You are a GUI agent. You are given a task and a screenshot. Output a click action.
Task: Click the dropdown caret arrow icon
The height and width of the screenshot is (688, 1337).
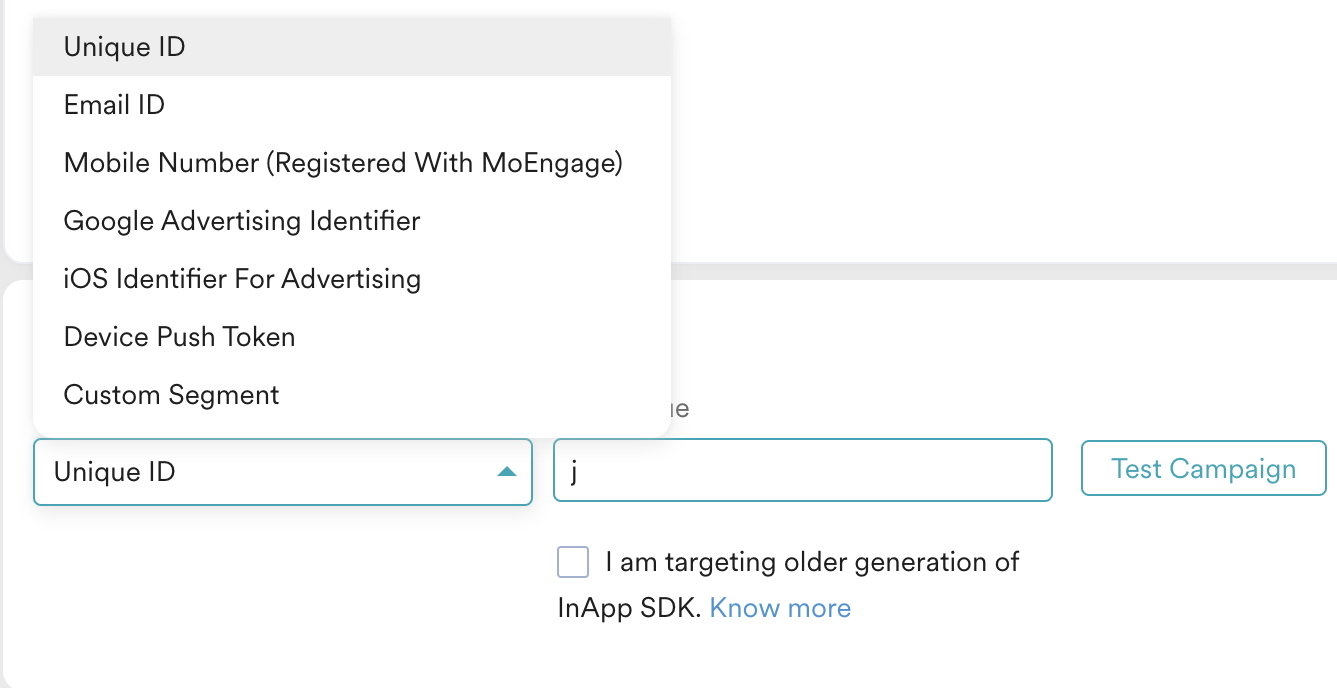[x=507, y=472]
